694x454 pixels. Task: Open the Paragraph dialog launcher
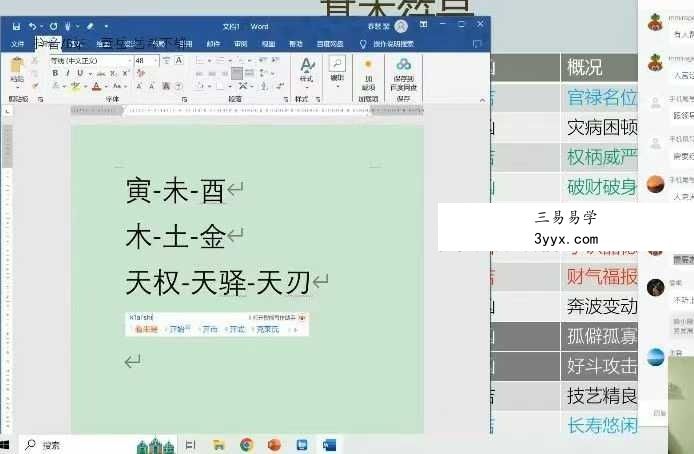coord(286,100)
